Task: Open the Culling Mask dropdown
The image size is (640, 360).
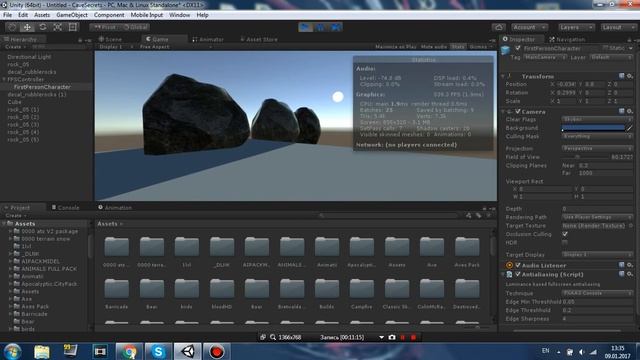Action: pos(597,136)
